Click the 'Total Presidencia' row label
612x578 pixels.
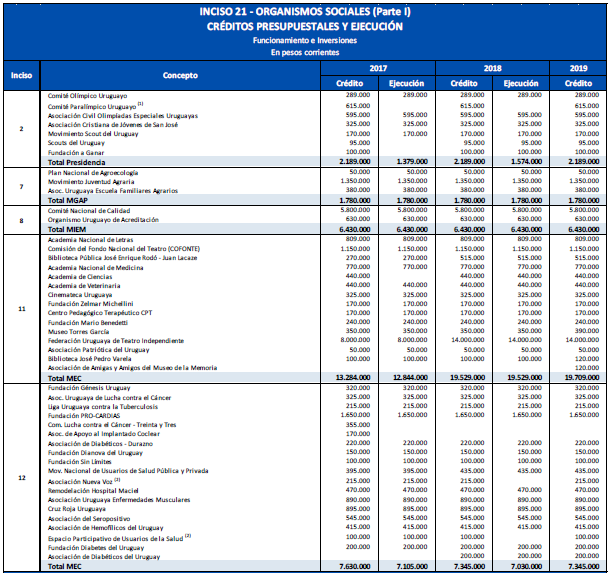[x=76, y=162]
